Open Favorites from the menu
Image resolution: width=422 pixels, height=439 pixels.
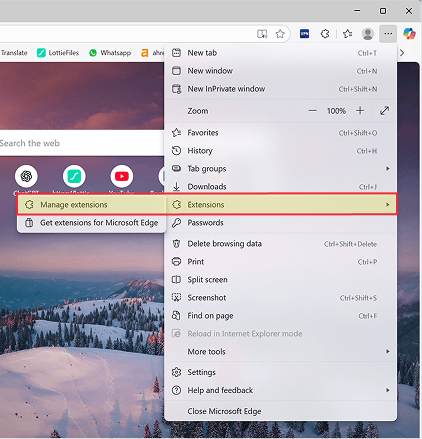pyautogui.click(x=280, y=133)
